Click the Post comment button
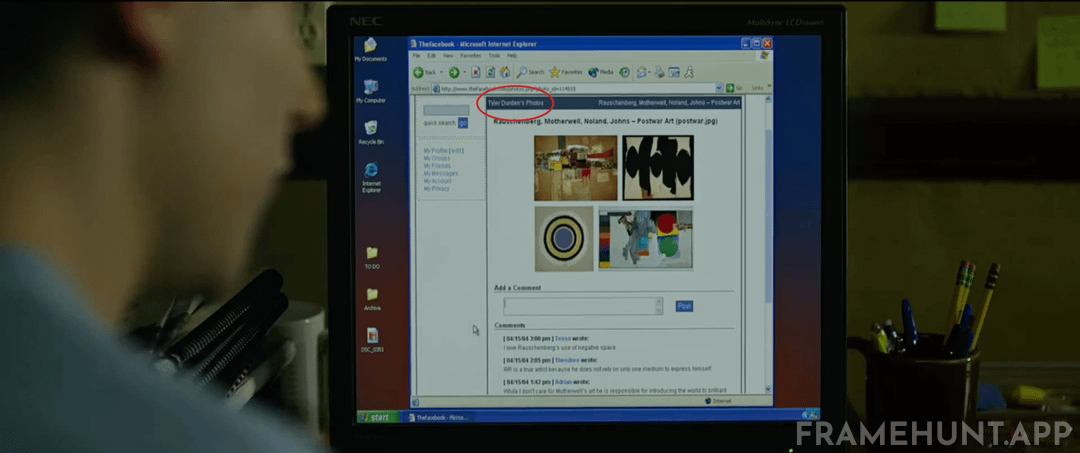Image resolution: width=1080 pixels, height=453 pixels. click(684, 306)
